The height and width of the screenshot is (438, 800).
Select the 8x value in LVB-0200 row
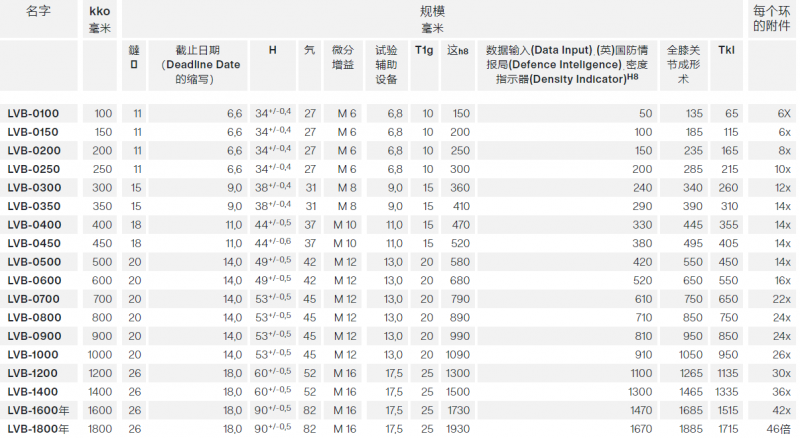coord(784,151)
